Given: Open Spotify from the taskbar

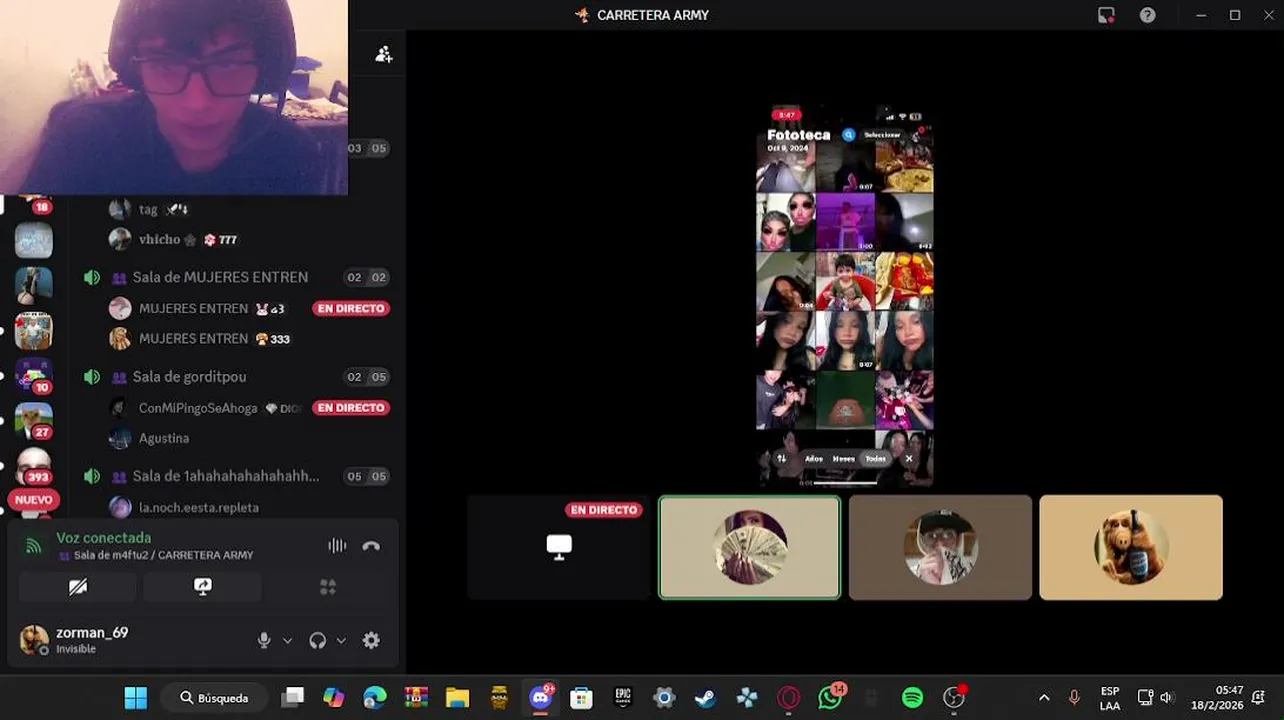Looking at the screenshot, I should pyautogui.click(x=913, y=698).
